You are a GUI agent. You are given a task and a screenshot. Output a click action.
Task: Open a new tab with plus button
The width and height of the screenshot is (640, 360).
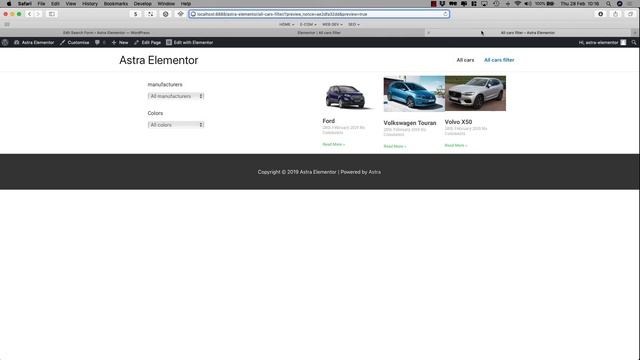point(635,33)
